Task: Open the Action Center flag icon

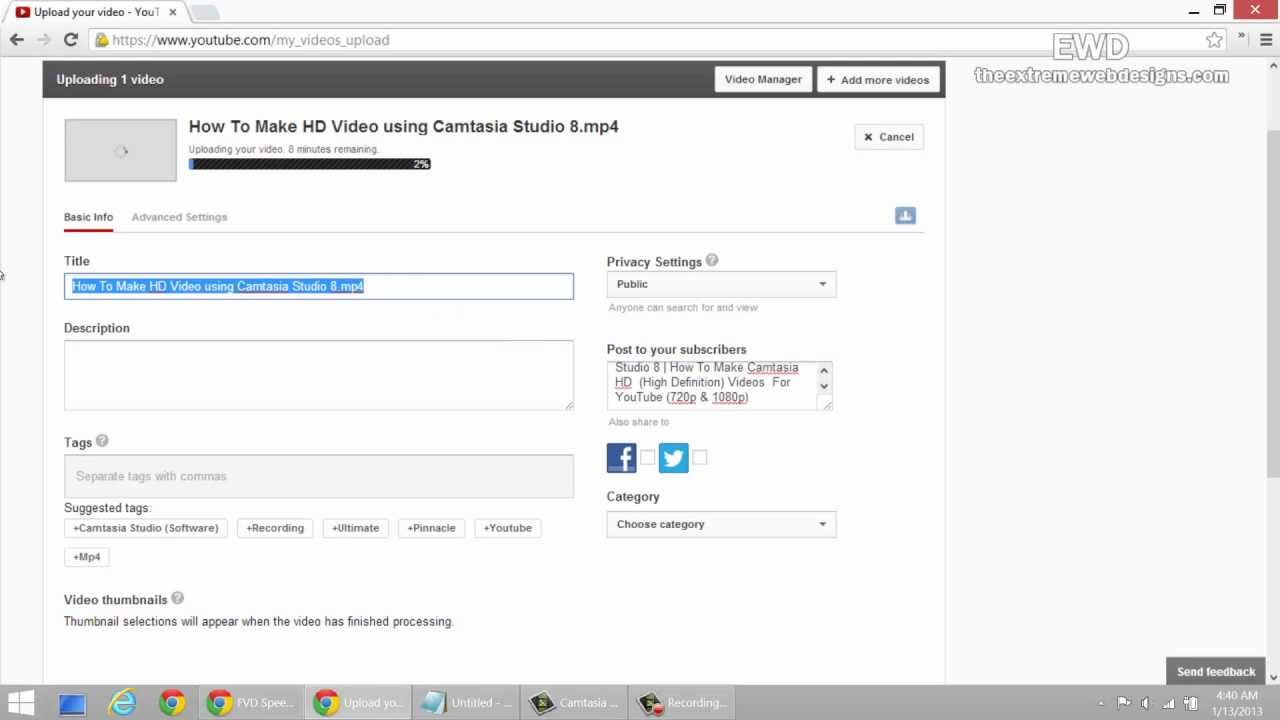Action: [x=1123, y=703]
